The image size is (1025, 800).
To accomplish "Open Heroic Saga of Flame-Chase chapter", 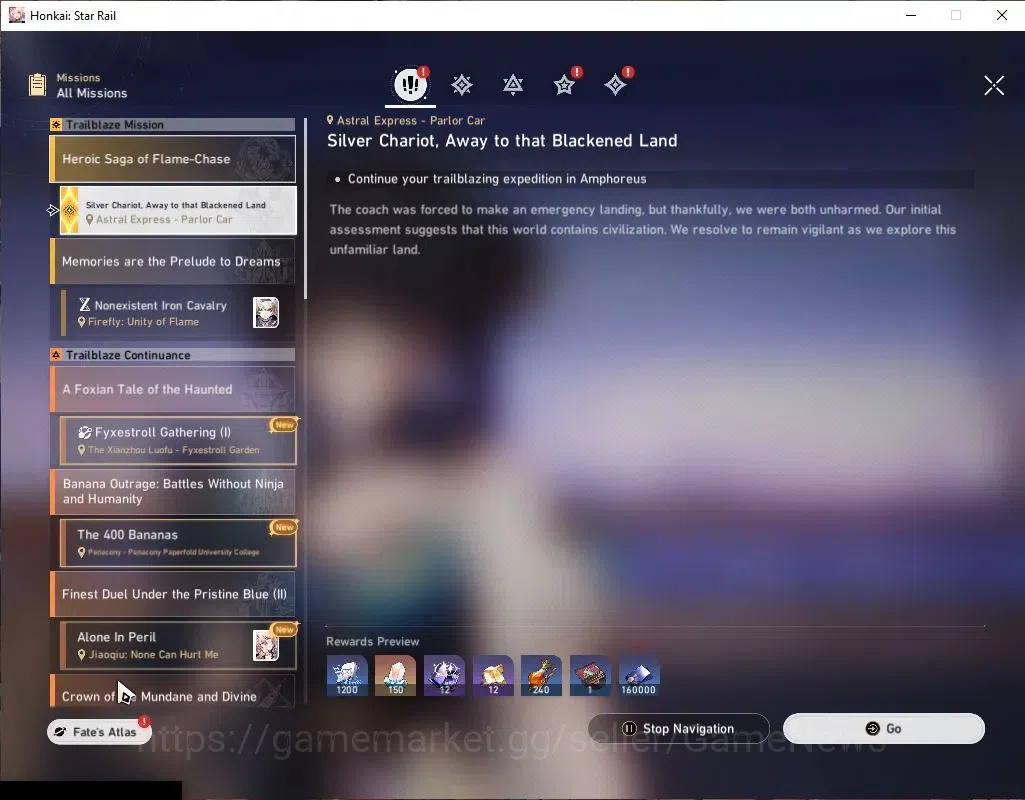I will point(173,159).
